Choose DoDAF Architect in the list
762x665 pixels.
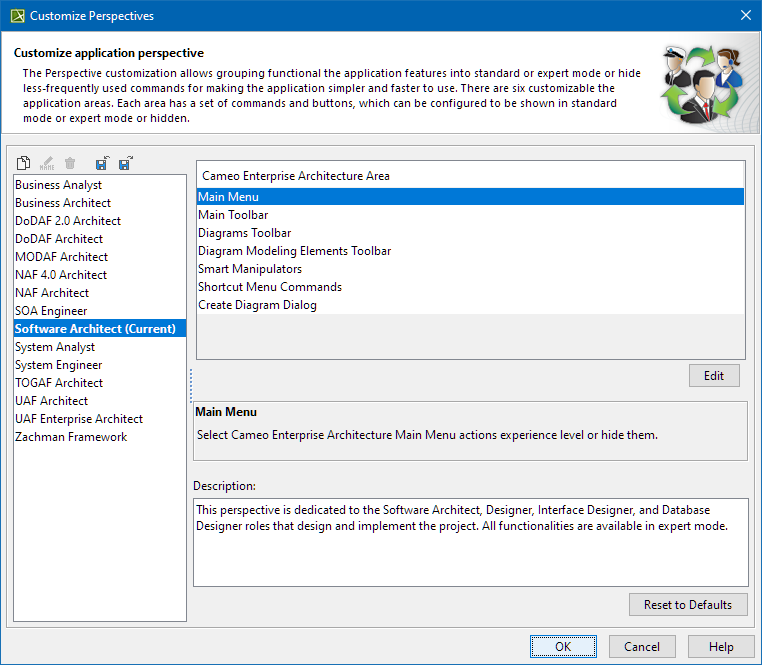(100, 239)
